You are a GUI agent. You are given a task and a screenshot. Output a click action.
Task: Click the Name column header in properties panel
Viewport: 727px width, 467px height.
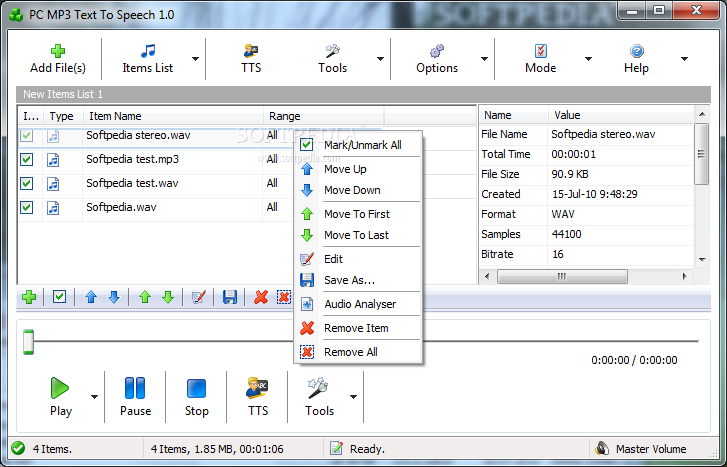point(513,115)
